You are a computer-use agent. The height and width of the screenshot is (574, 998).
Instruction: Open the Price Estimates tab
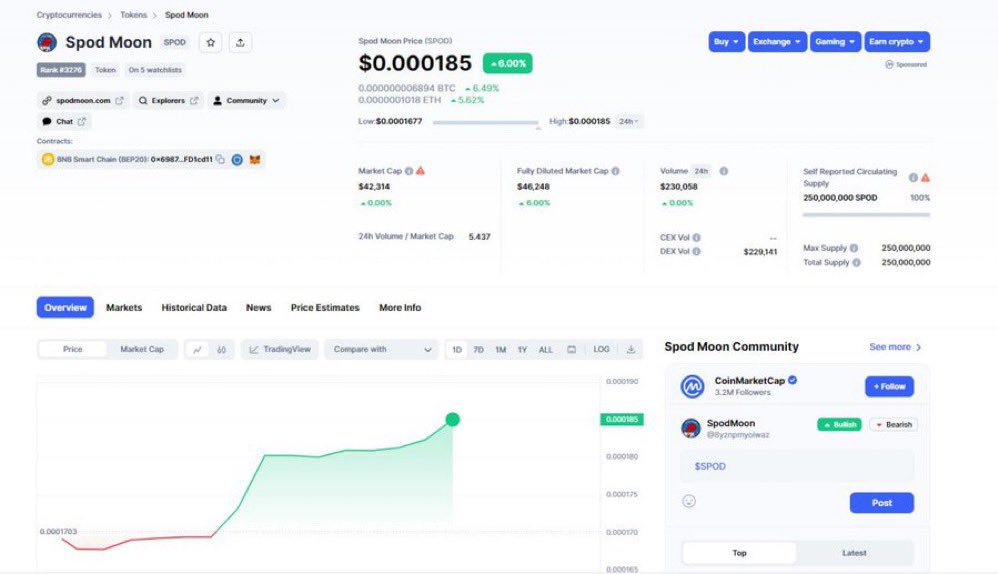coord(325,307)
